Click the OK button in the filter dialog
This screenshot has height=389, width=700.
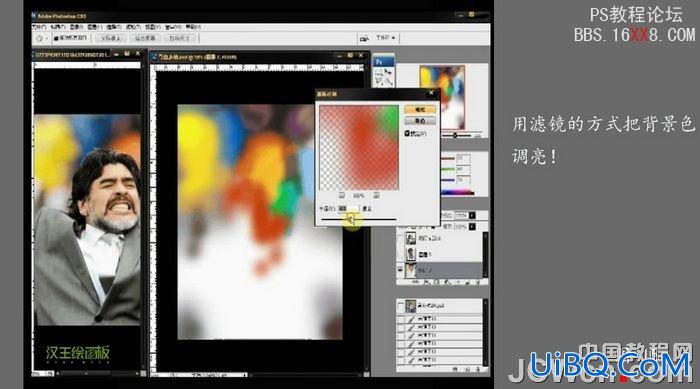coord(420,109)
